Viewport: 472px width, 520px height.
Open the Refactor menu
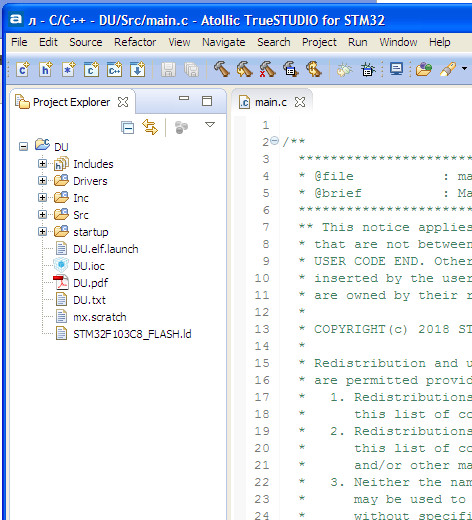135,42
